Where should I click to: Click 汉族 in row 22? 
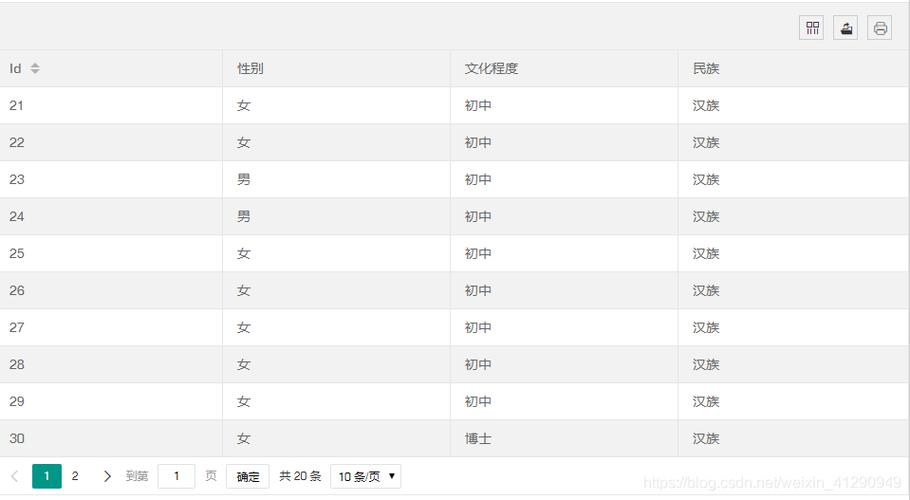pyautogui.click(x=706, y=143)
